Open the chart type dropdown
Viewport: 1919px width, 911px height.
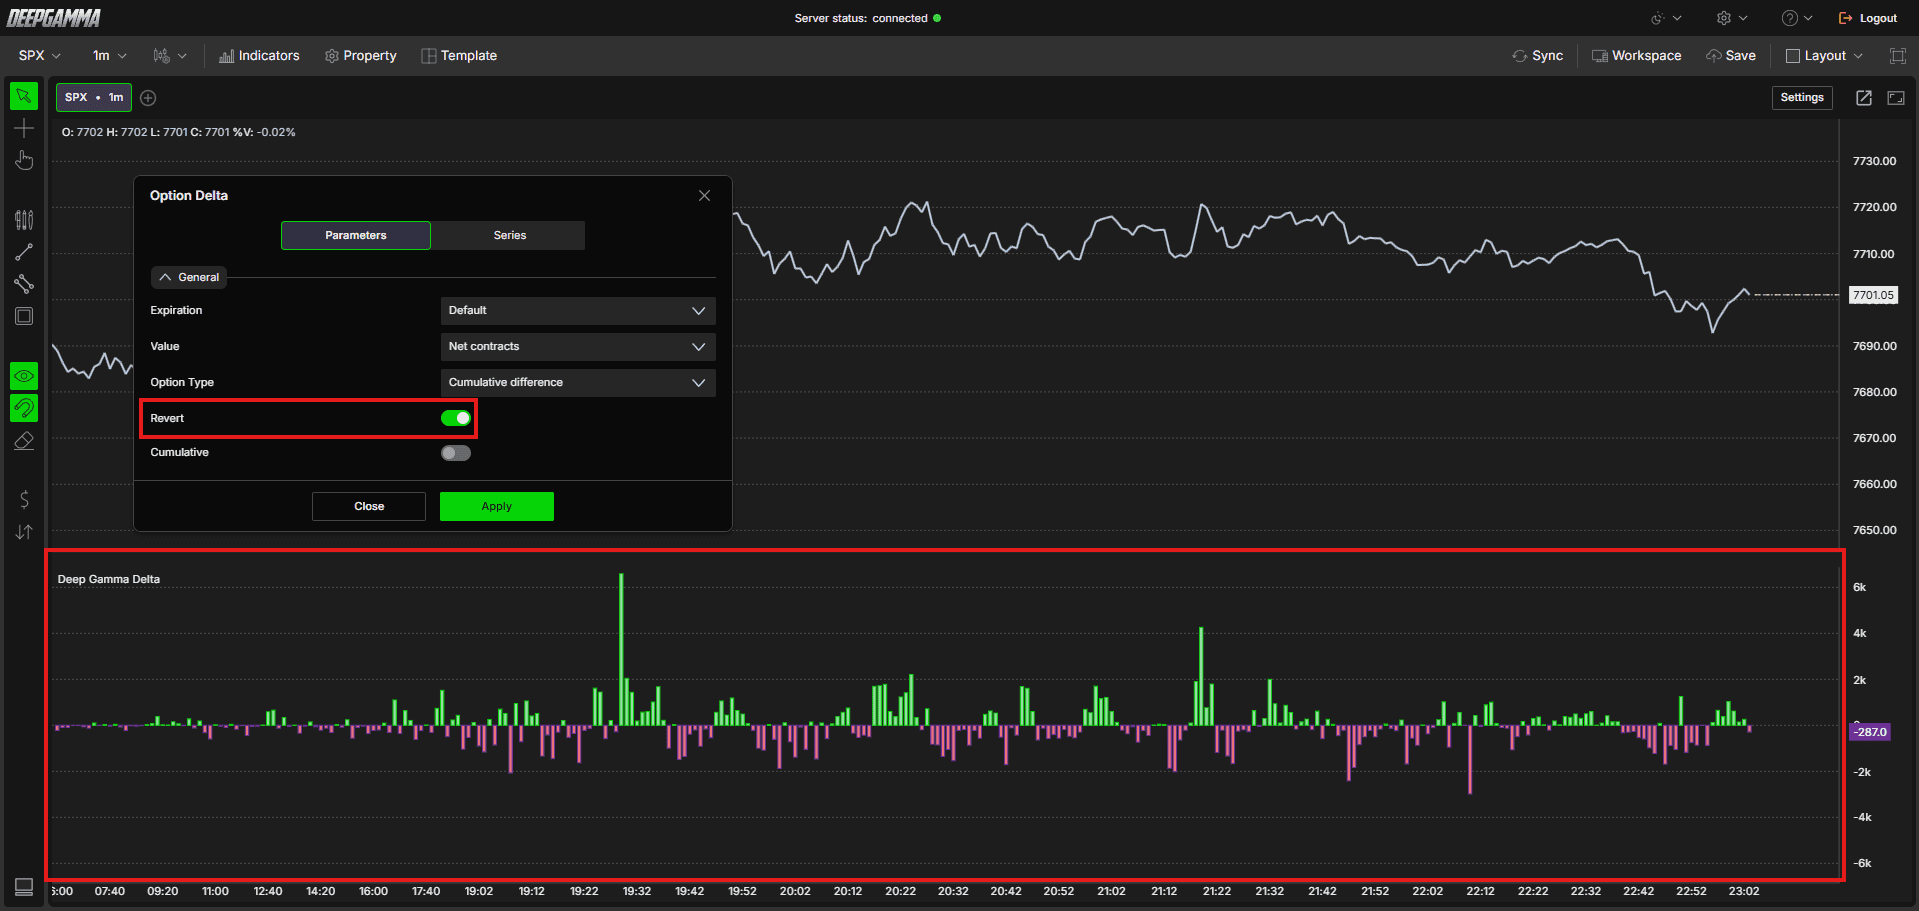170,56
